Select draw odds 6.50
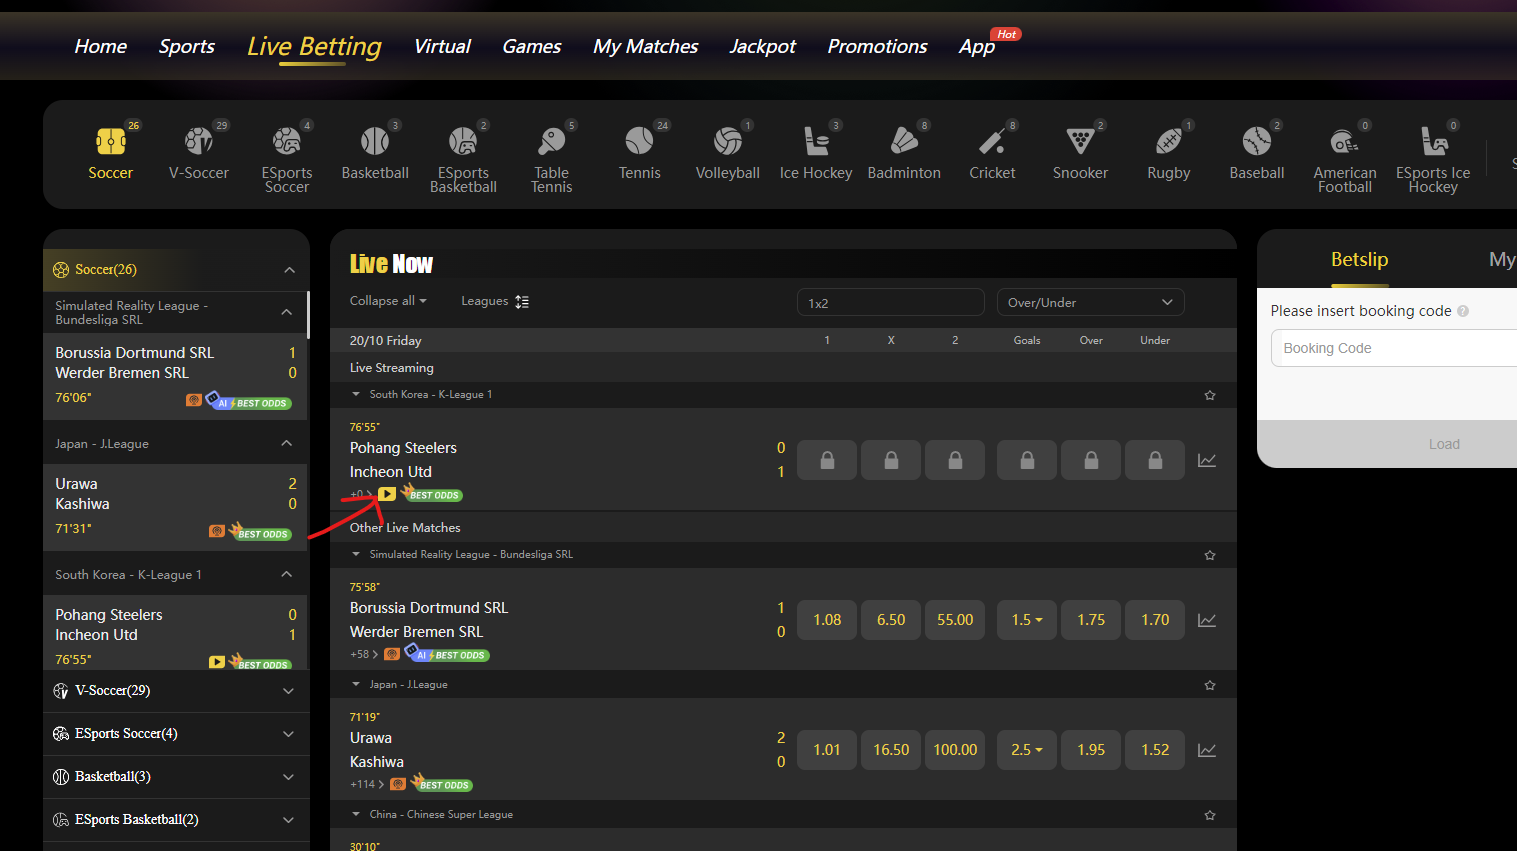This screenshot has width=1517, height=851. click(x=891, y=620)
